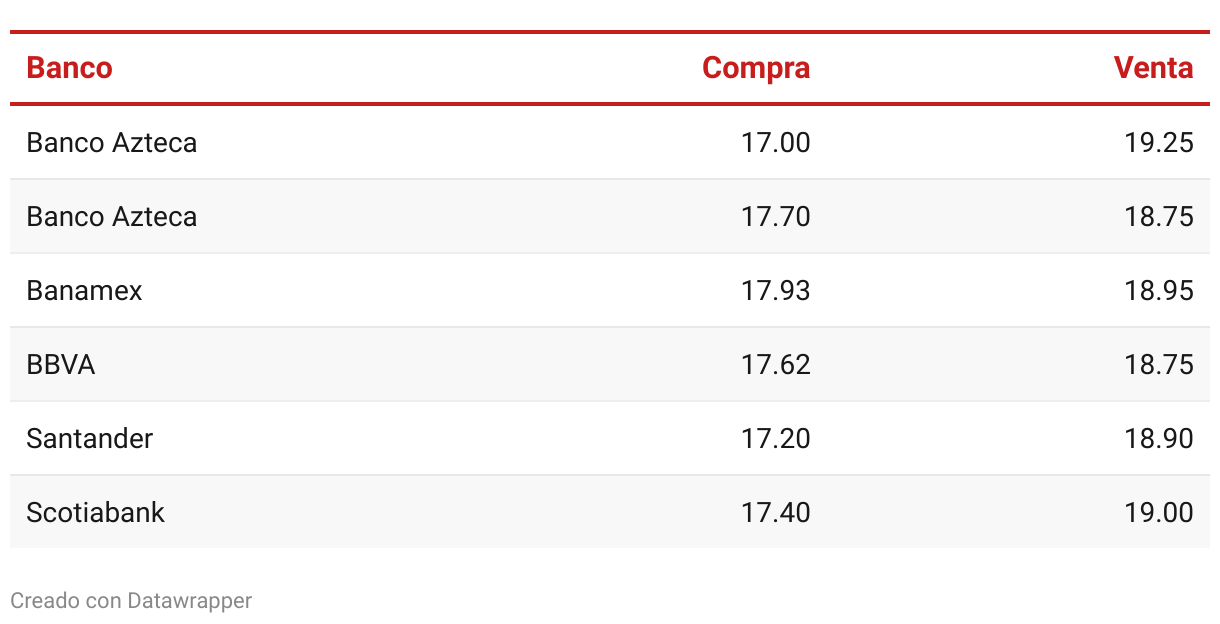Viewport: 1220px width, 624px height.
Task: Select the 17.70 Compra value
Action: pyautogui.click(x=776, y=217)
